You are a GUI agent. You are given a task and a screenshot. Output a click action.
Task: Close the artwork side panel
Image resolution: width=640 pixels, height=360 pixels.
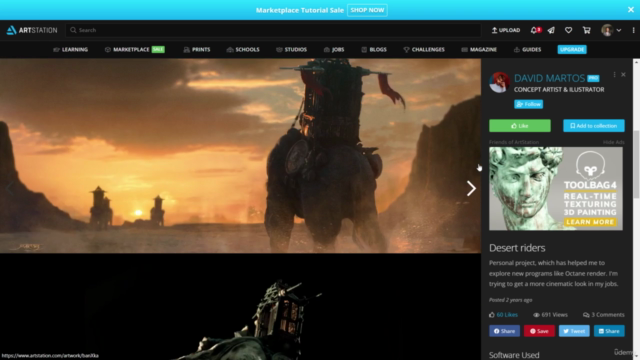623,75
